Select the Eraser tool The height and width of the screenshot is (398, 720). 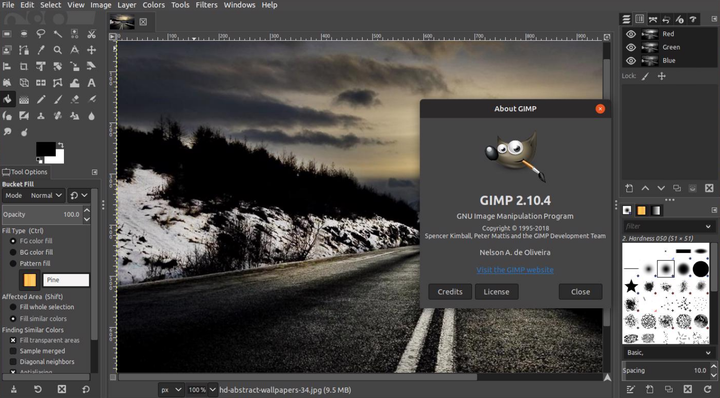point(74,99)
